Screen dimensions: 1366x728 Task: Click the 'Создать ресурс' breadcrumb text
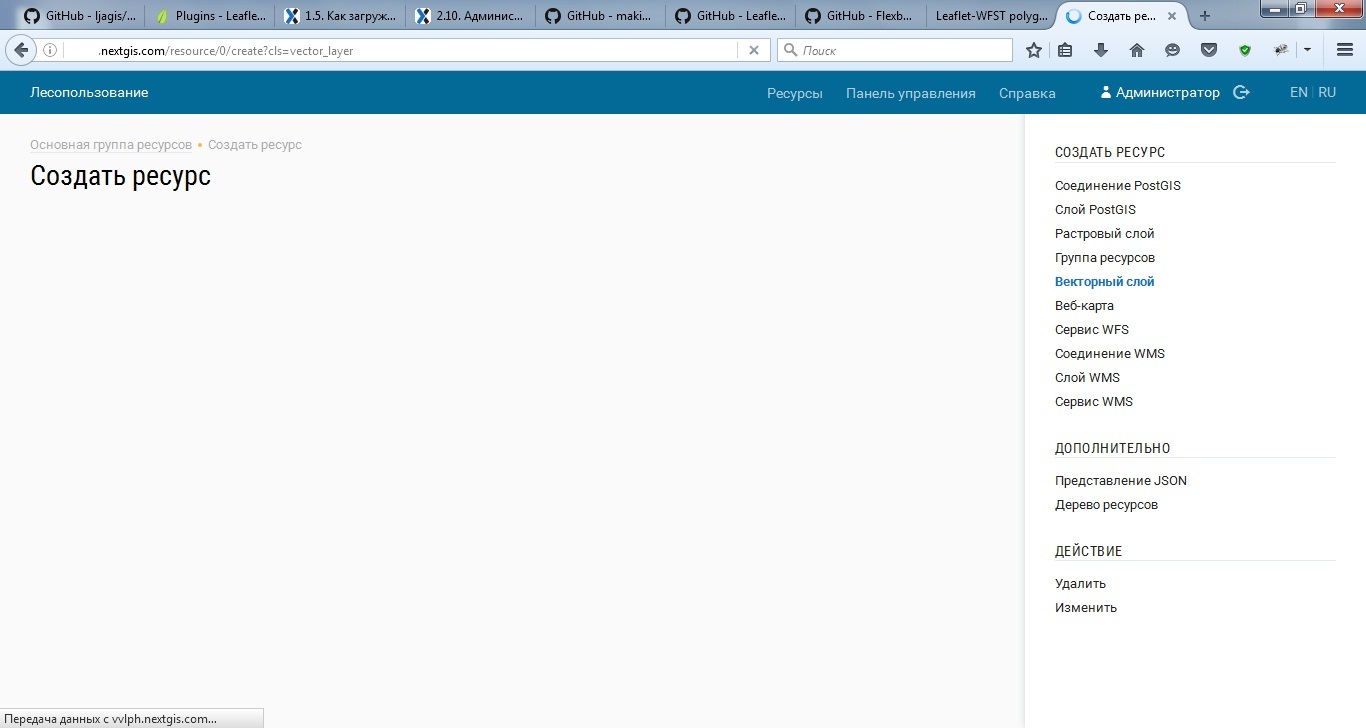click(255, 145)
